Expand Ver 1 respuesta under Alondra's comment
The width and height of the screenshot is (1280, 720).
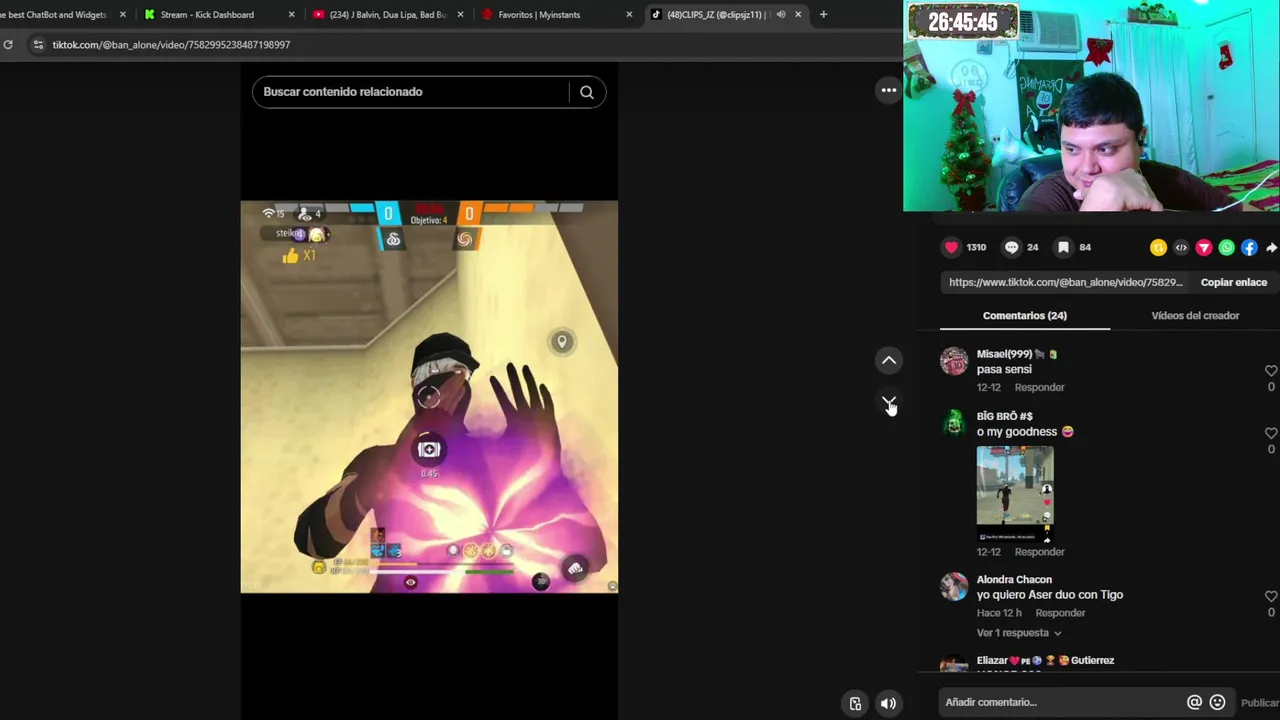pyautogui.click(x=1019, y=633)
